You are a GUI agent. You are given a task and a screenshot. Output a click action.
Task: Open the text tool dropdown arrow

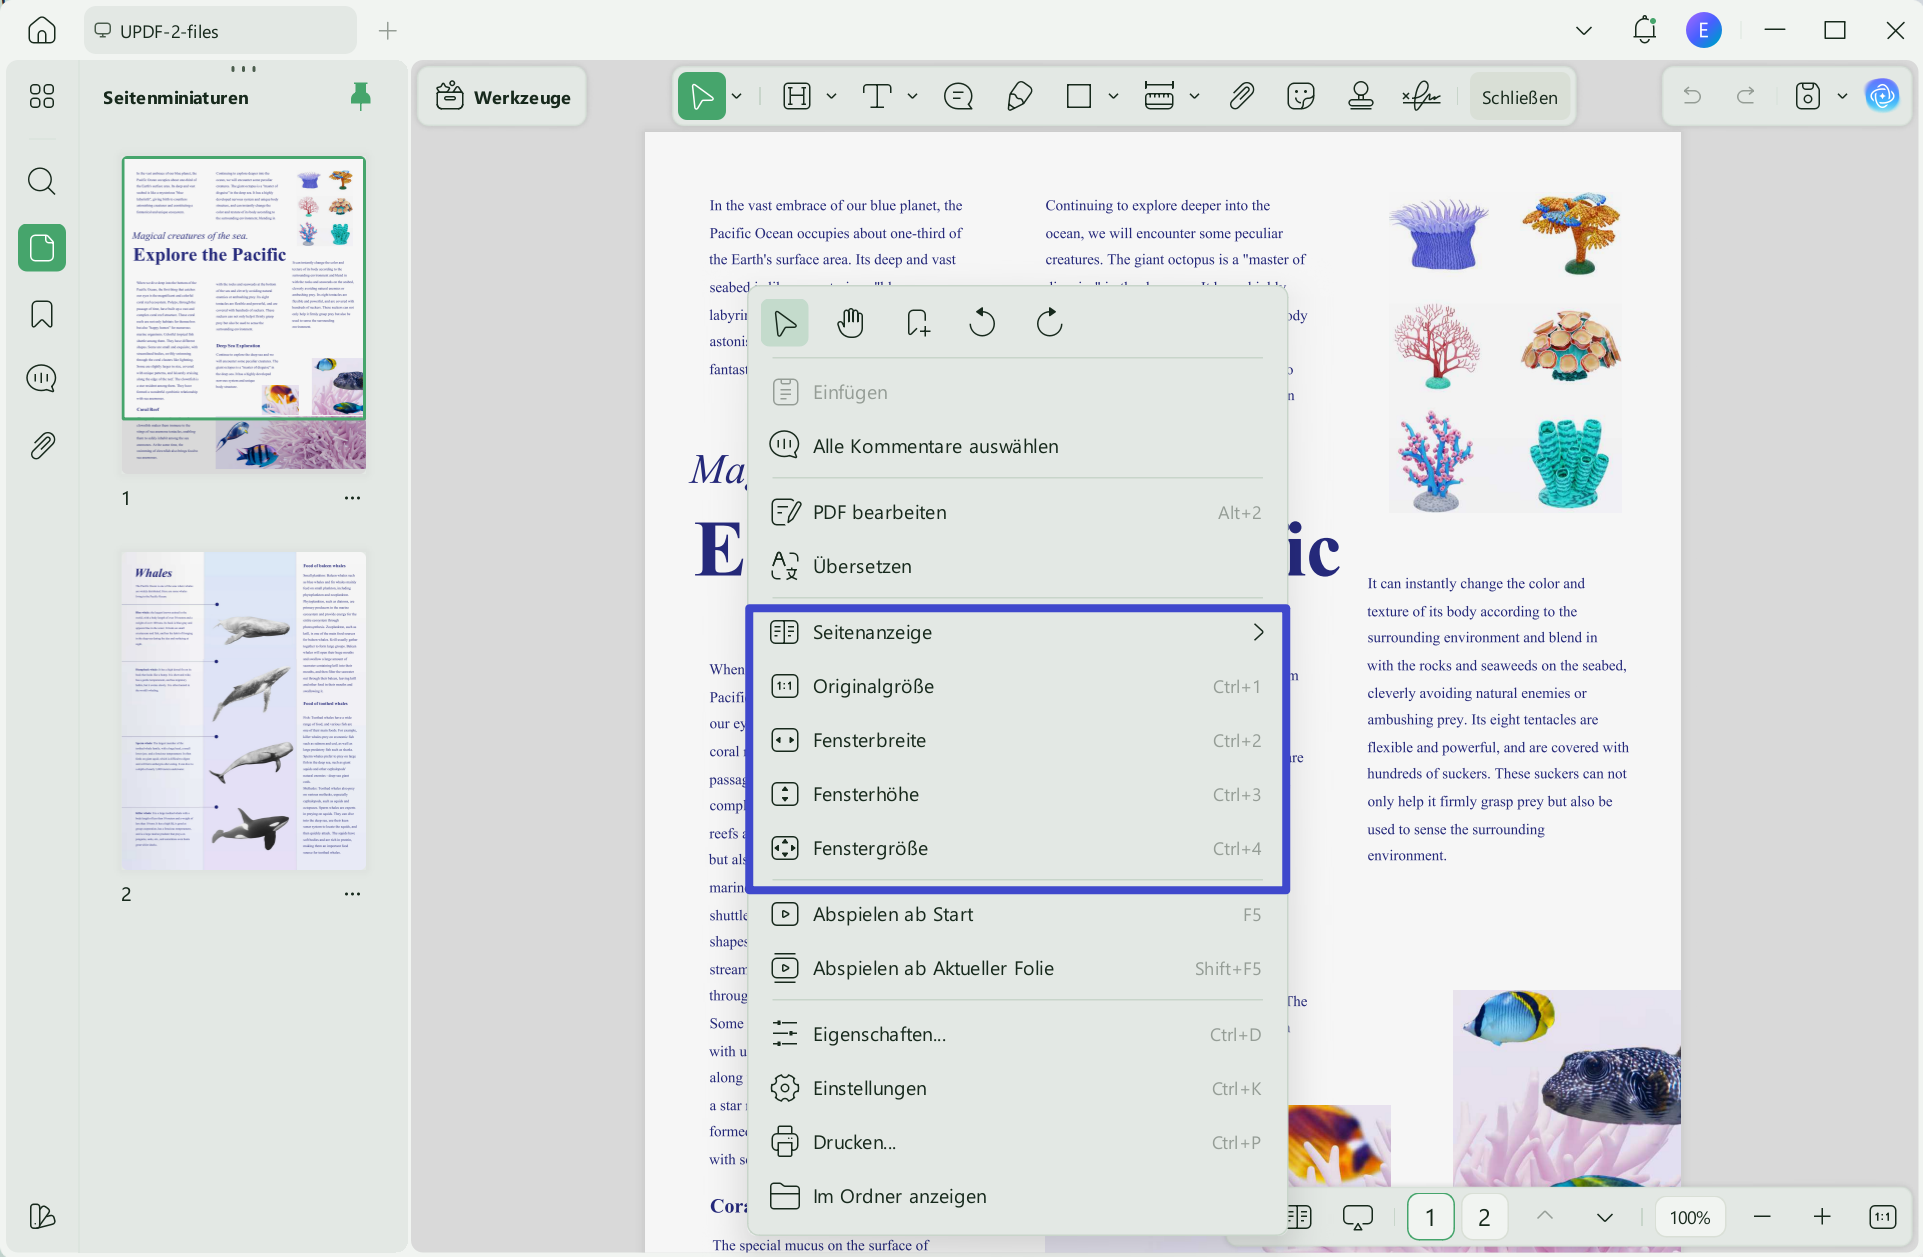pyautogui.click(x=912, y=96)
